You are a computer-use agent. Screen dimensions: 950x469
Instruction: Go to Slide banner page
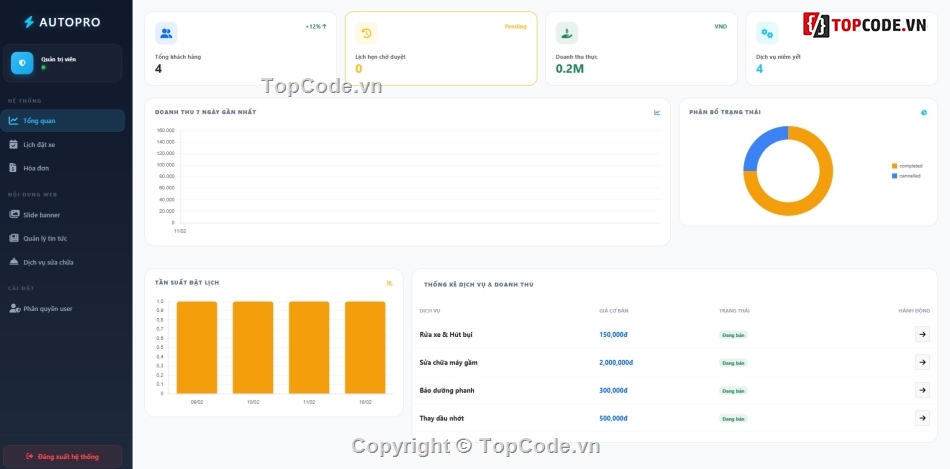(x=62, y=215)
